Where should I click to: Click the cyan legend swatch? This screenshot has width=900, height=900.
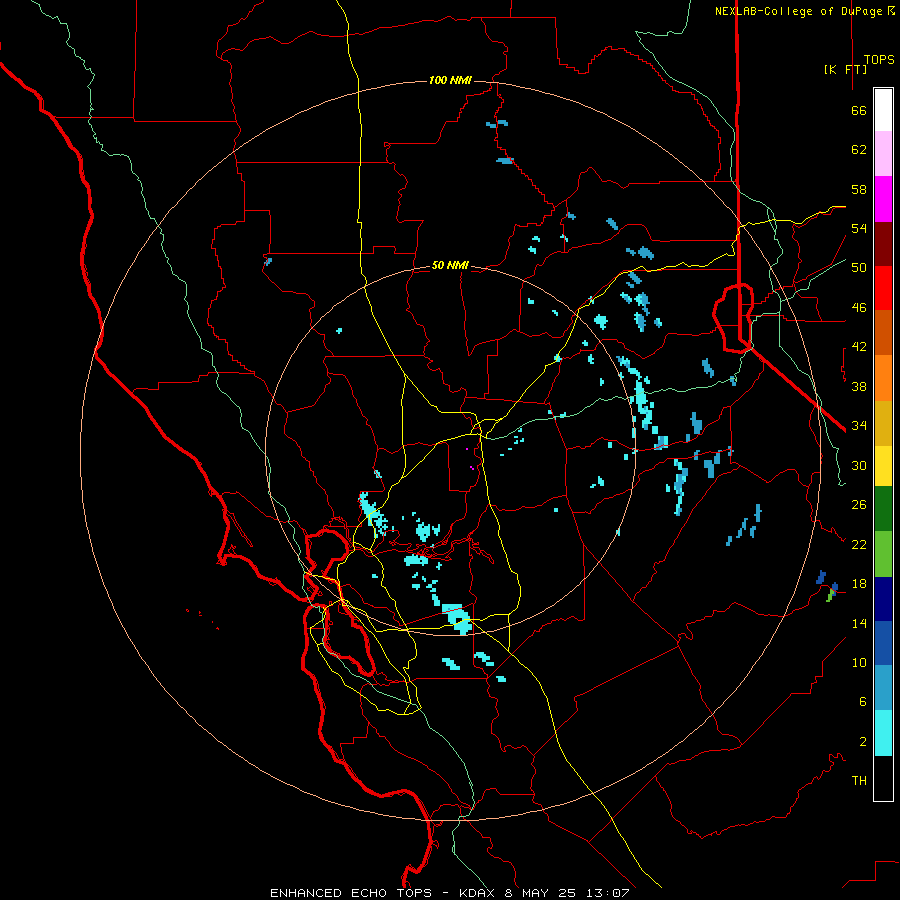click(x=883, y=733)
